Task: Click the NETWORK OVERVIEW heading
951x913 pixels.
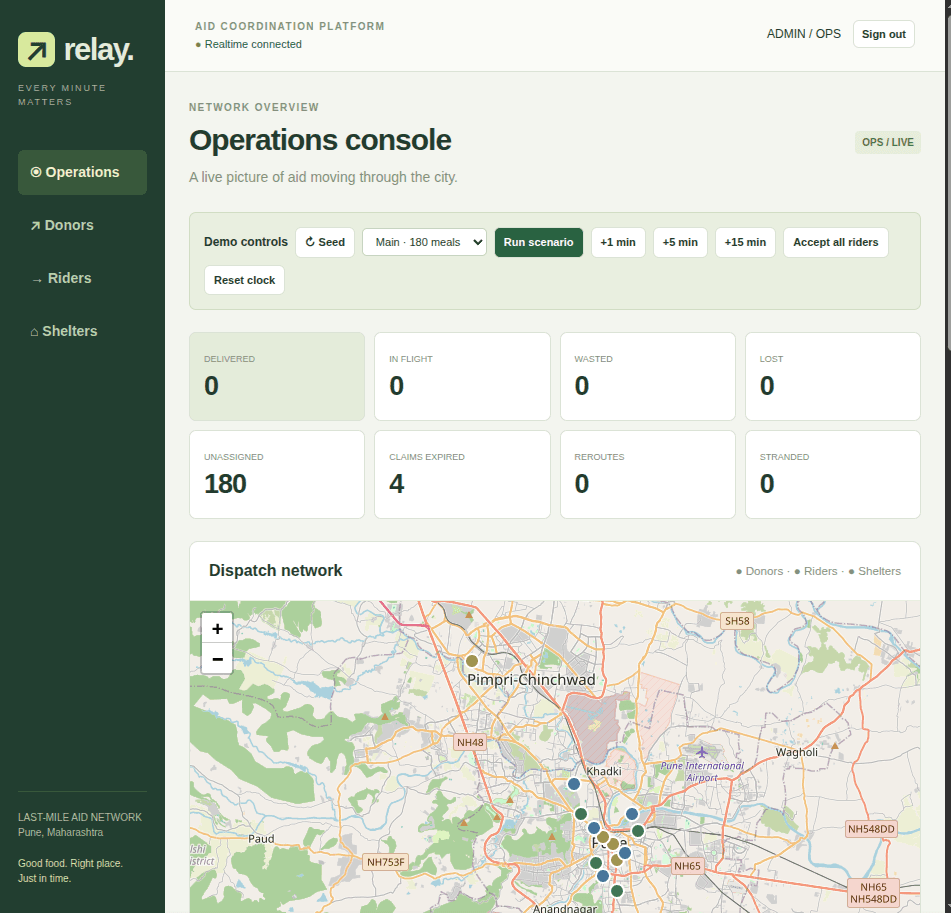Action: pyautogui.click(x=254, y=107)
